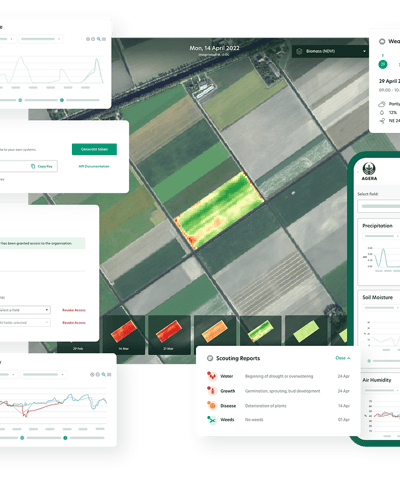Image resolution: width=400 pixels, height=480 pixels.
Task: Open the hamburger menu on the lower red-and-blue chart
Action: (x=109, y=374)
